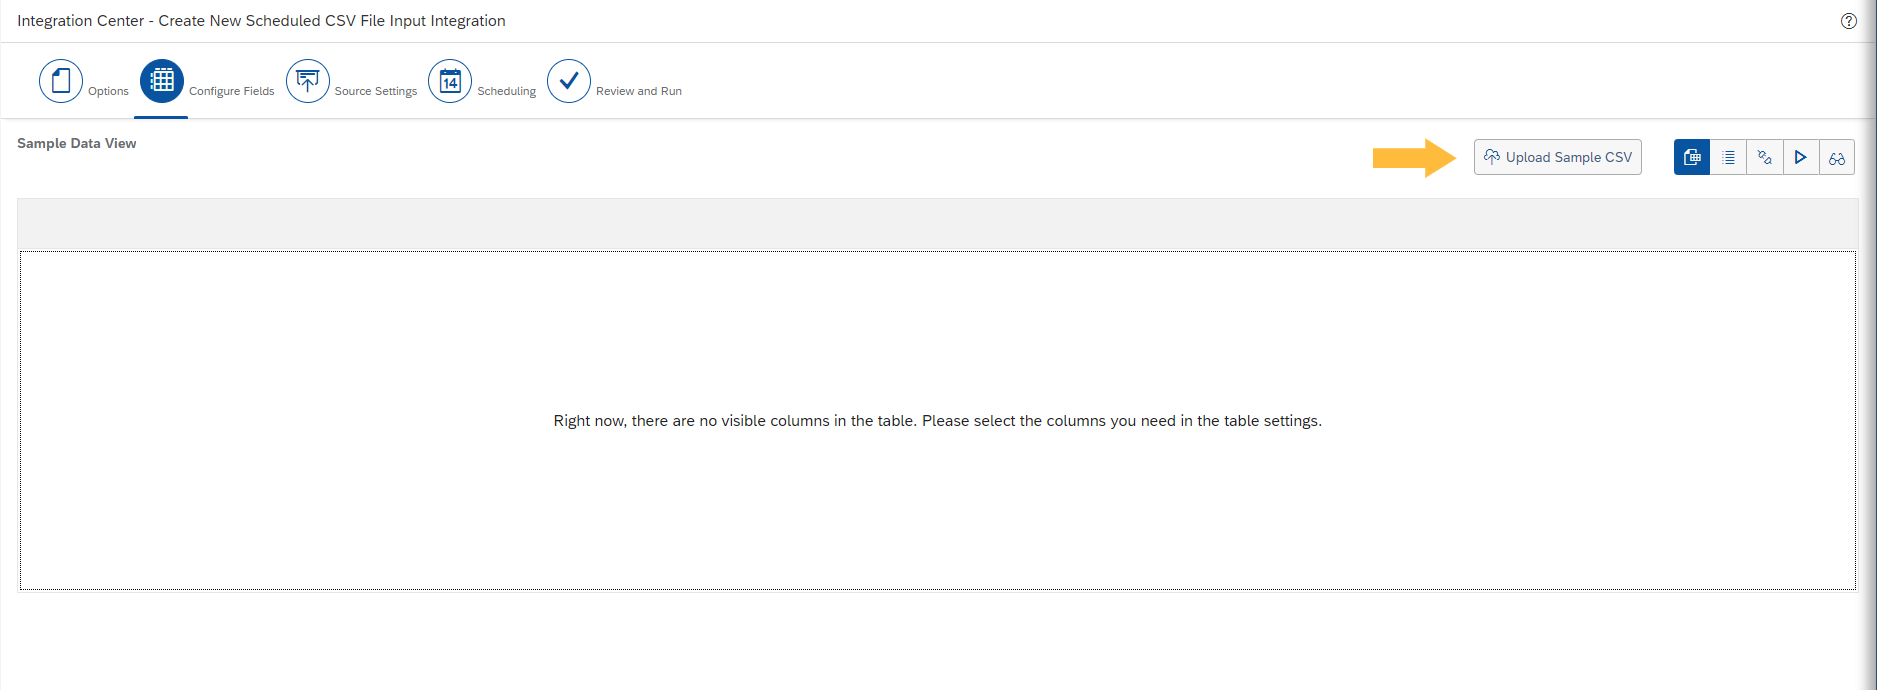This screenshot has width=1877, height=690.
Task: Open the Scheduling calendar icon
Action: pos(450,81)
